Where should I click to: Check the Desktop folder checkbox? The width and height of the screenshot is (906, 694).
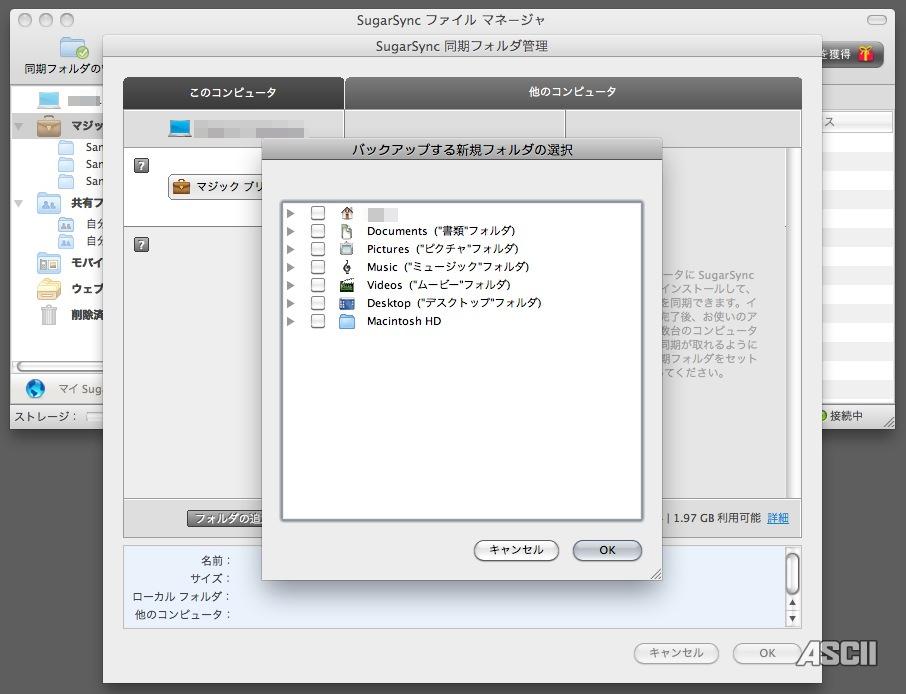coord(318,303)
